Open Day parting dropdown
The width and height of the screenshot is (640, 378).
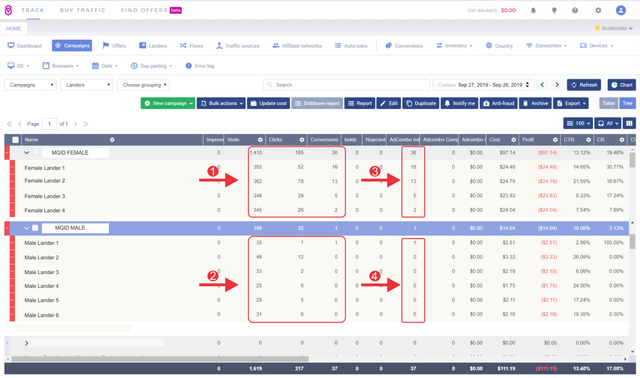tap(151, 66)
